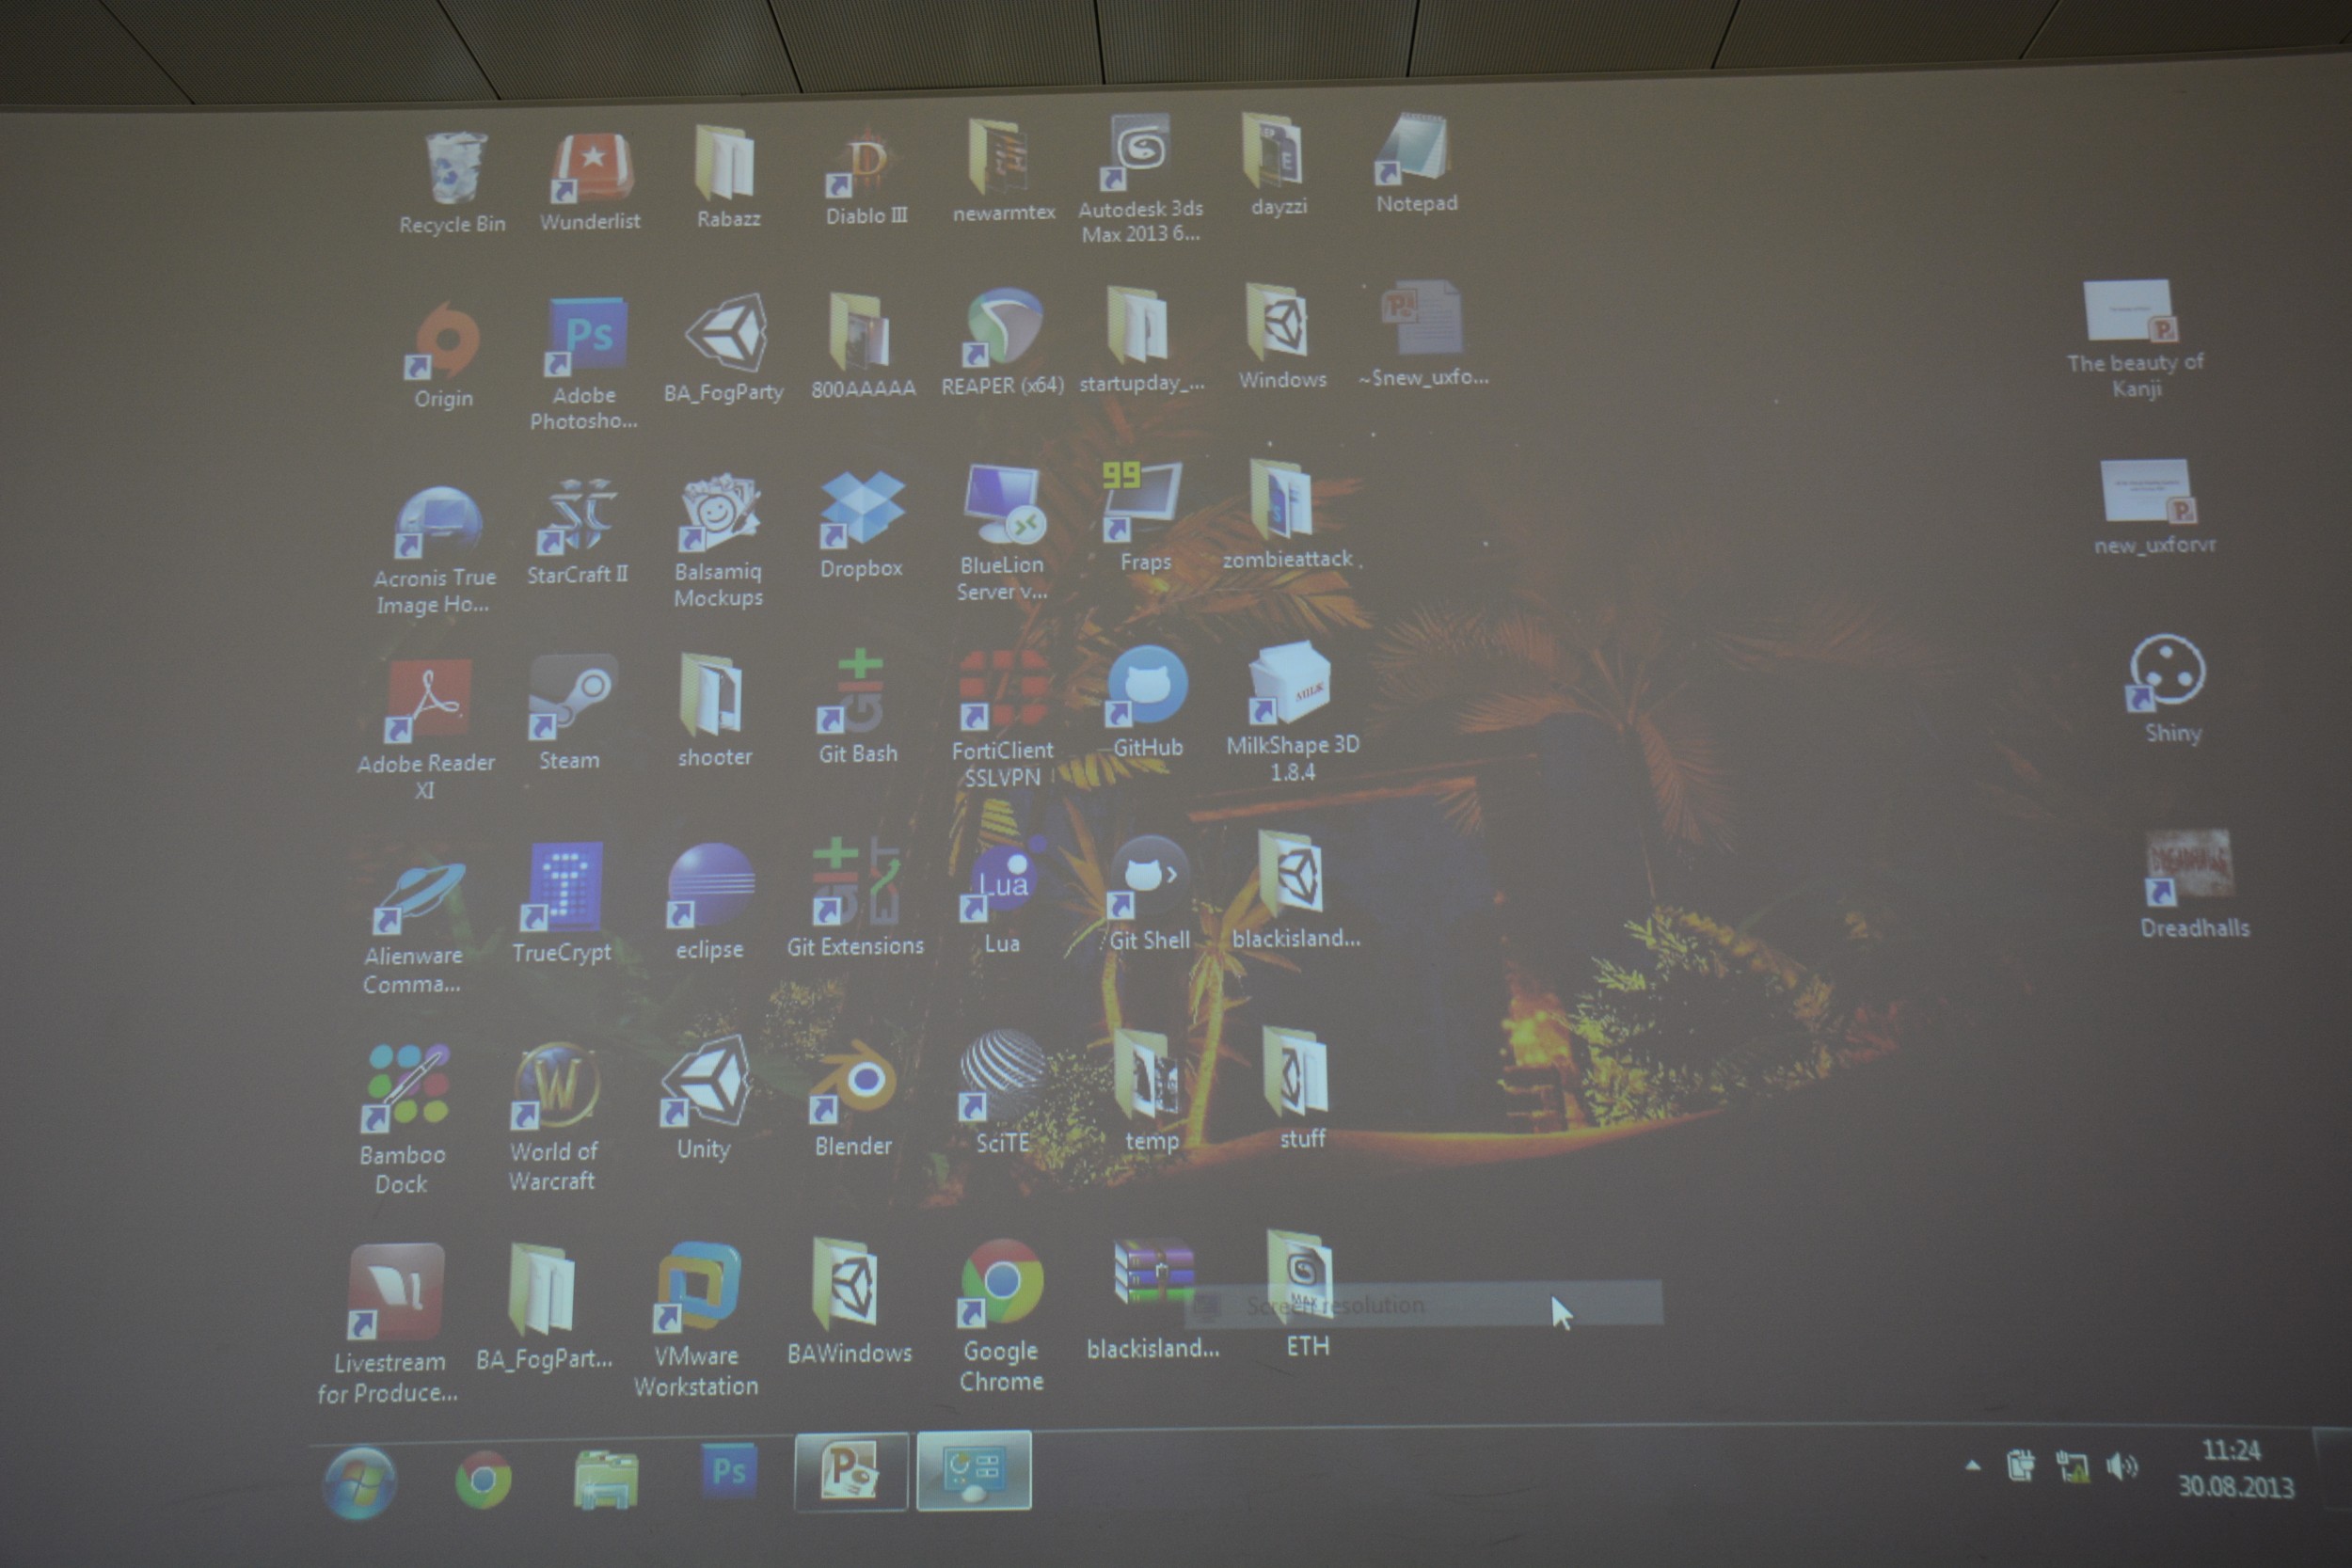Click PowerPoint in the taskbar
The width and height of the screenshot is (2352, 1568).
pyautogui.click(x=850, y=1472)
